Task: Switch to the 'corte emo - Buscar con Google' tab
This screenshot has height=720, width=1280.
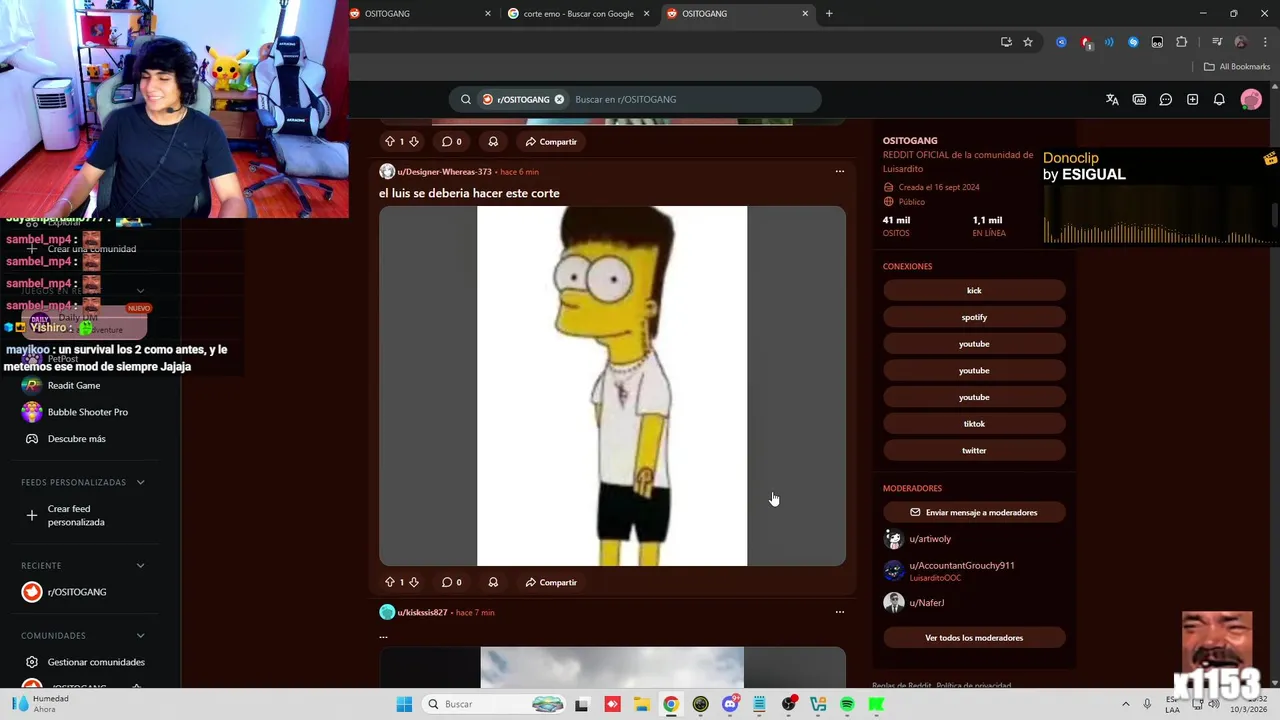Action: click(x=578, y=14)
